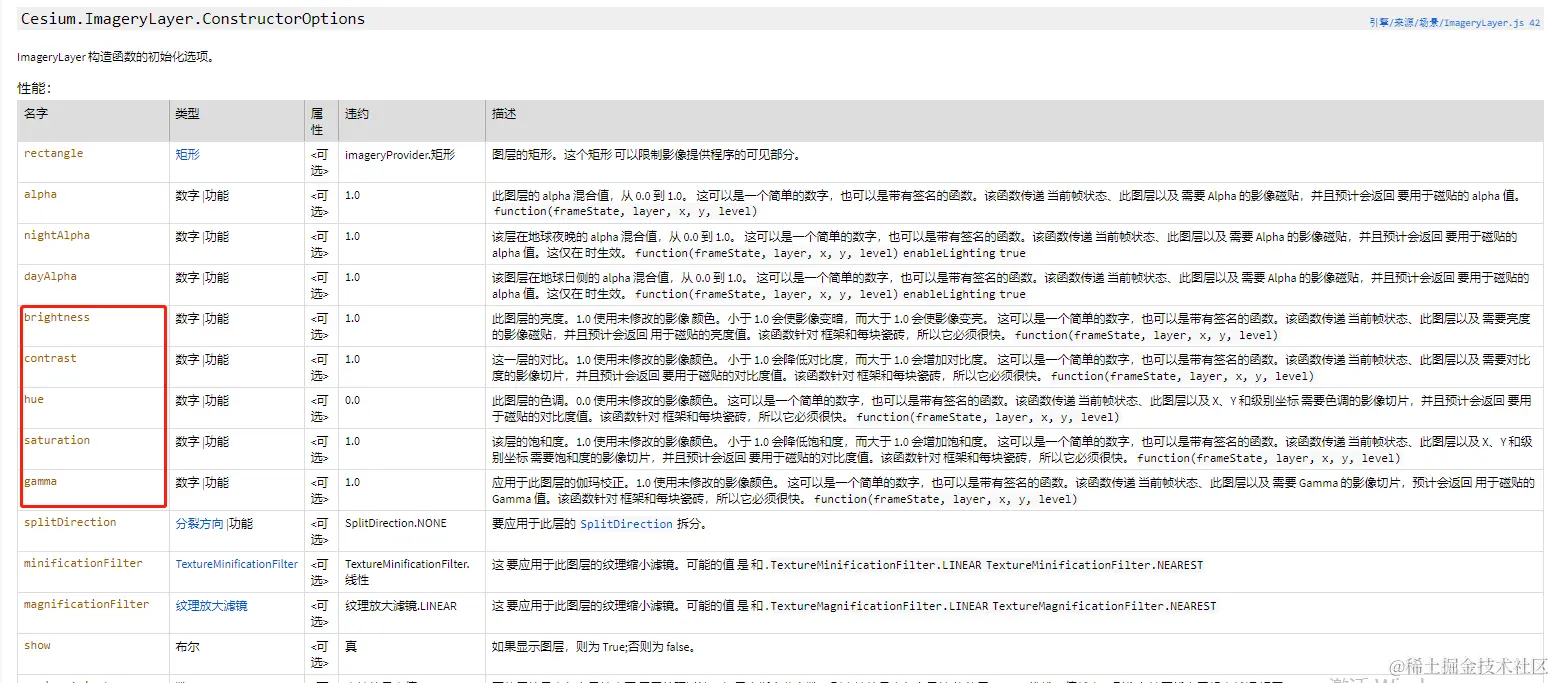The width and height of the screenshot is (1555, 683).
Task: Select the minificationFilter property name
Action: pyautogui.click(x=83, y=564)
